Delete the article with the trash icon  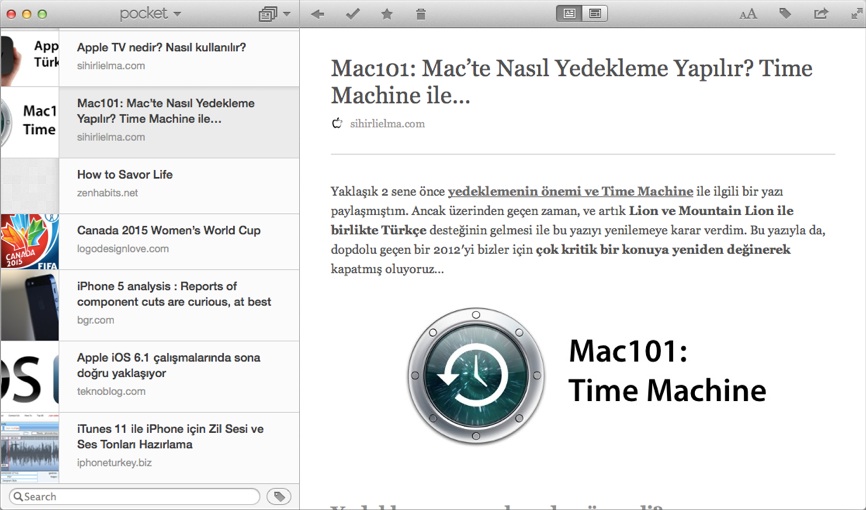[x=420, y=14]
